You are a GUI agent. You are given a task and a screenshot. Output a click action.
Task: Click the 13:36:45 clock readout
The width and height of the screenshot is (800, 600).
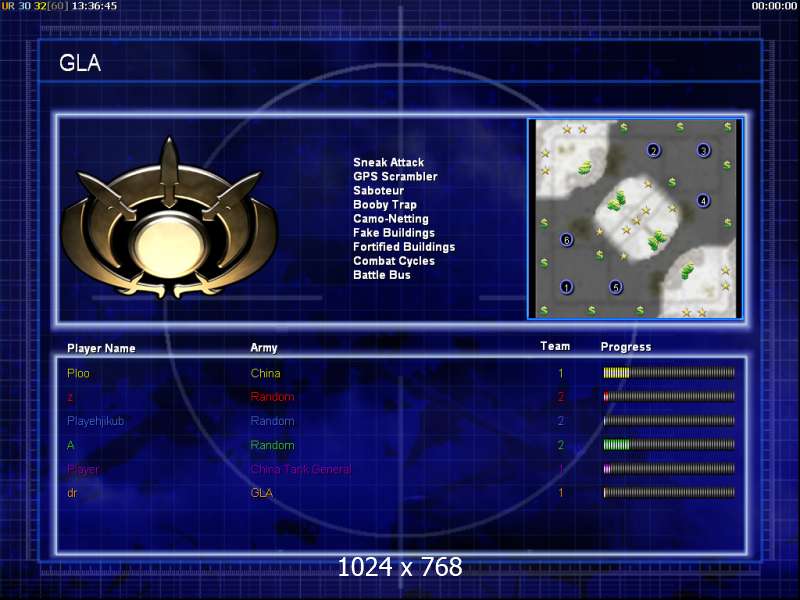(x=94, y=6)
